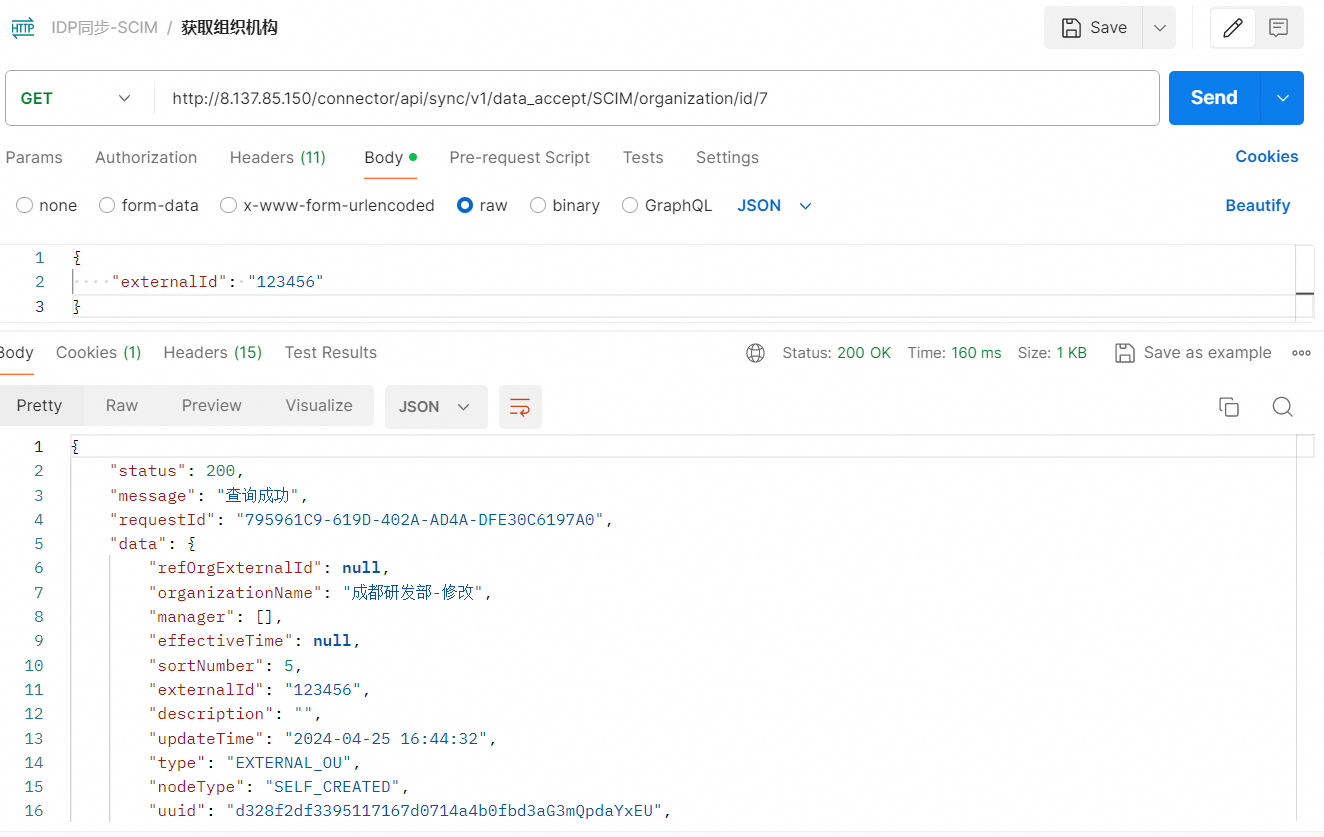Open the request Settings tab
Screen dimensions: 1324x837
727,157
